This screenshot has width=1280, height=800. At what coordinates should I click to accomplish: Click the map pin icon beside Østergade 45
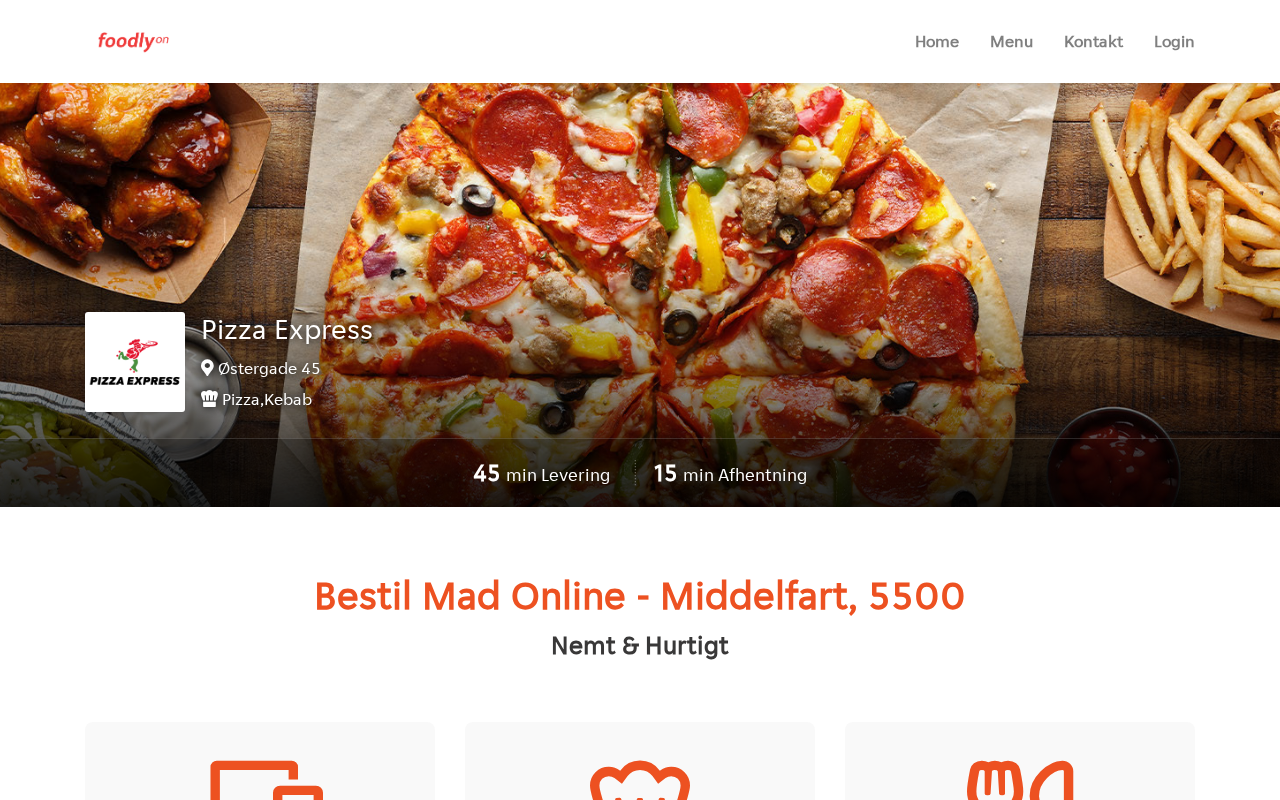click(207, 368)
